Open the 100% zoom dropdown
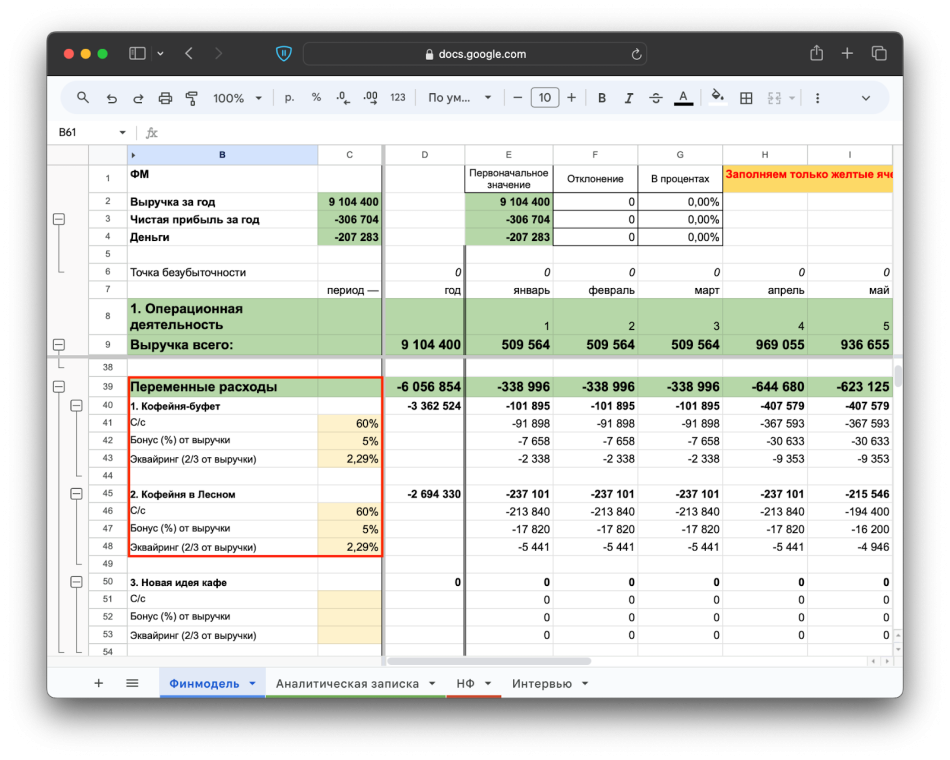The image size is (950, 760). [x=237, y=98]
